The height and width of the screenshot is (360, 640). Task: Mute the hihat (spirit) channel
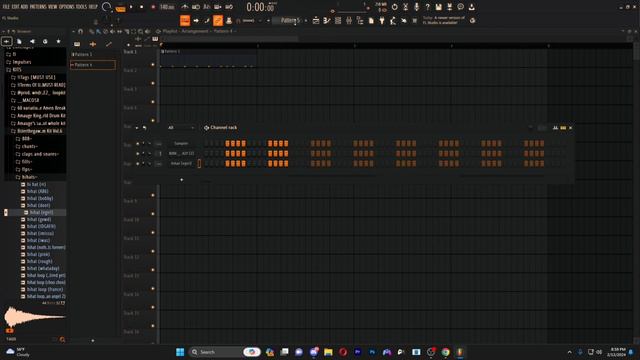click(138, 164)
